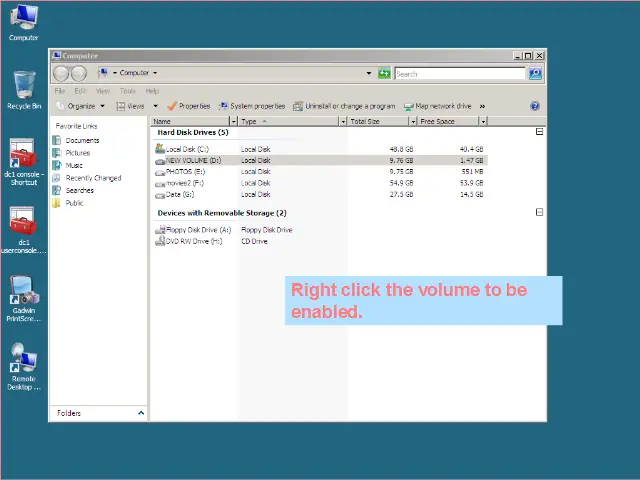The image size is (640, 480).
Task: Click Uninstall or change a program
Action: (x=344, y=106)
